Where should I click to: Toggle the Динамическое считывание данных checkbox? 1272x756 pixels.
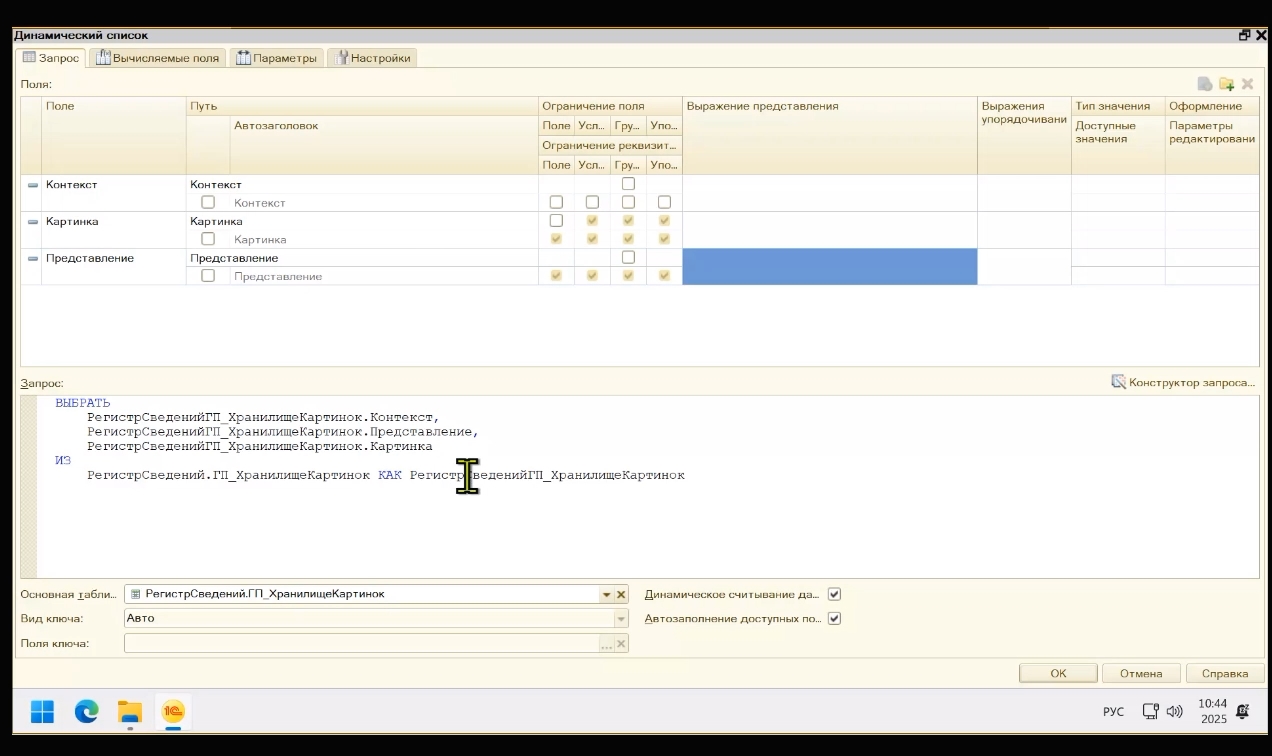pos(834,594)
